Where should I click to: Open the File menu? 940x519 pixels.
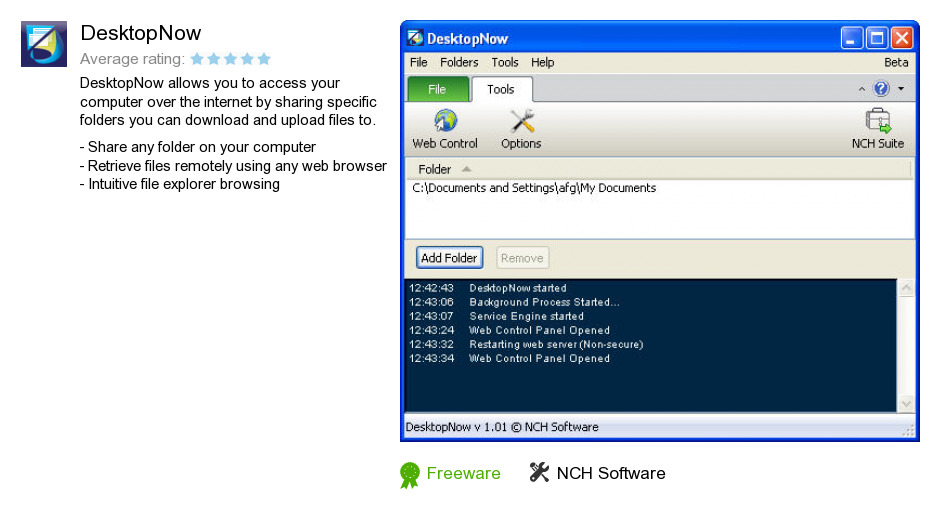pos(418,62)
